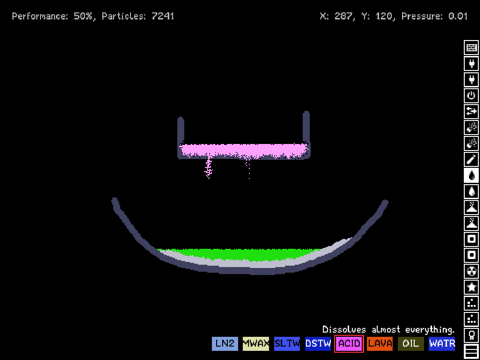Open the Radioactive elements category icon
This screenshot has width=480, height=360.
tap(471, 271)
